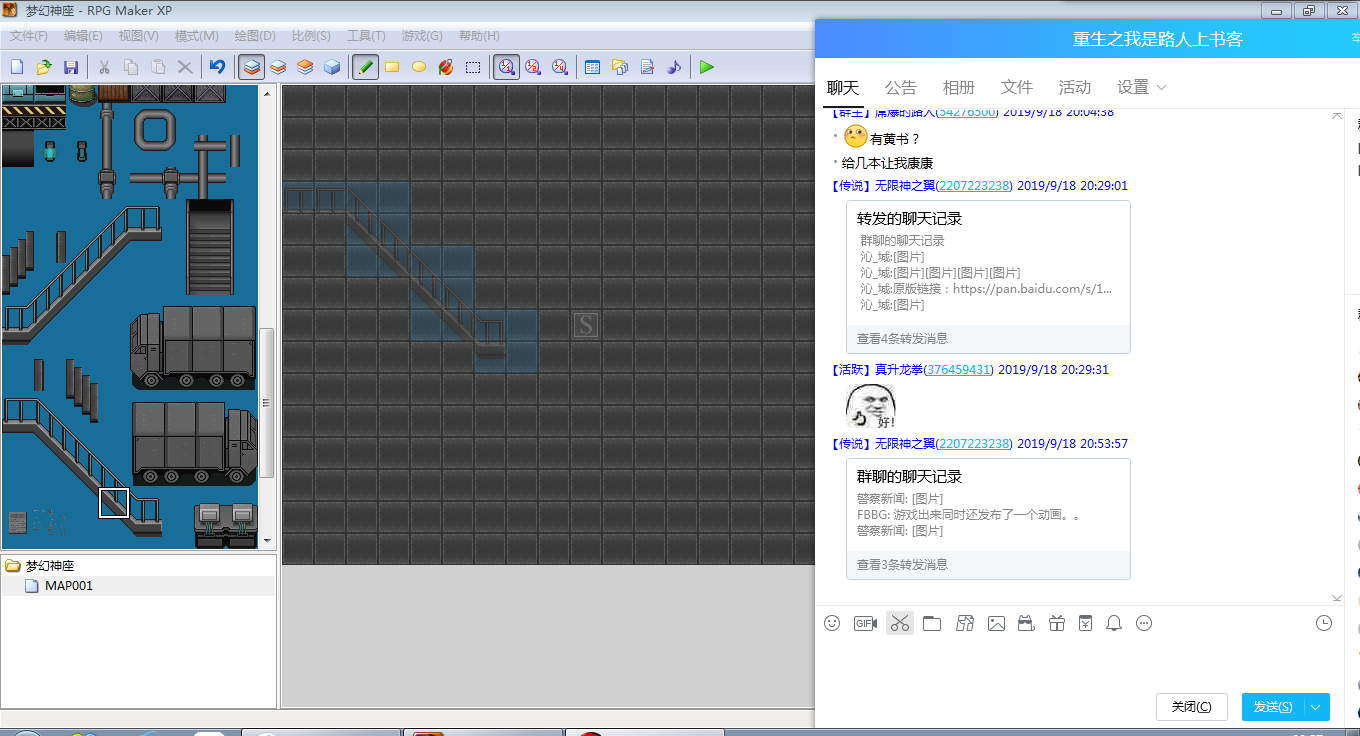
Task: Open the sound test tool
Action: click(674, 67)
